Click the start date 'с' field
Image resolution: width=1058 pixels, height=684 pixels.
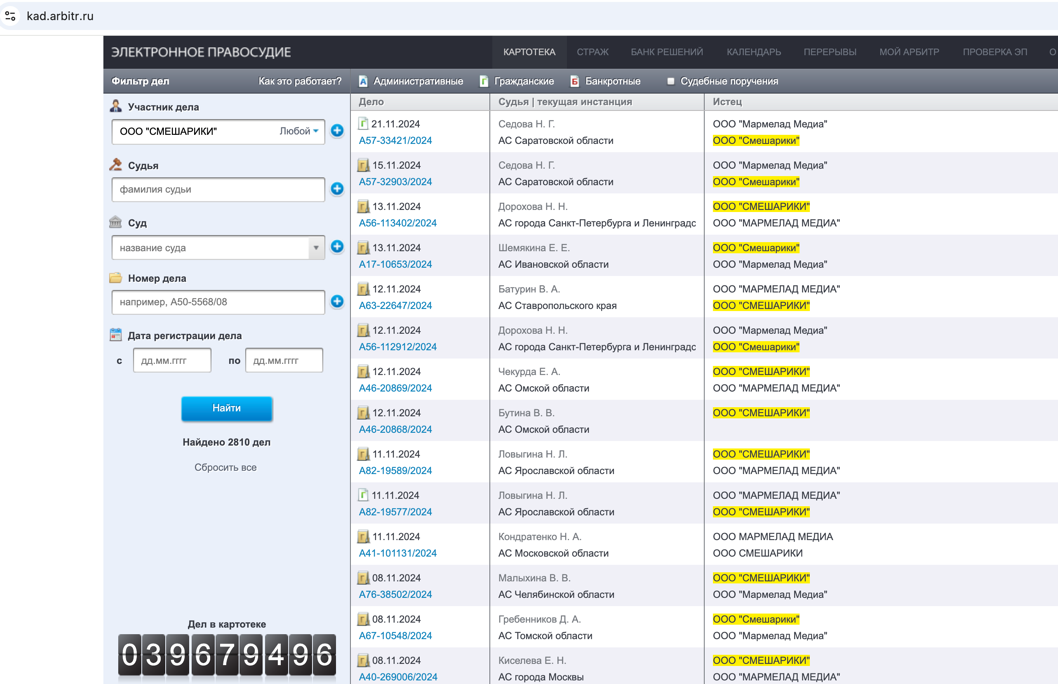(x=172, y=360)
